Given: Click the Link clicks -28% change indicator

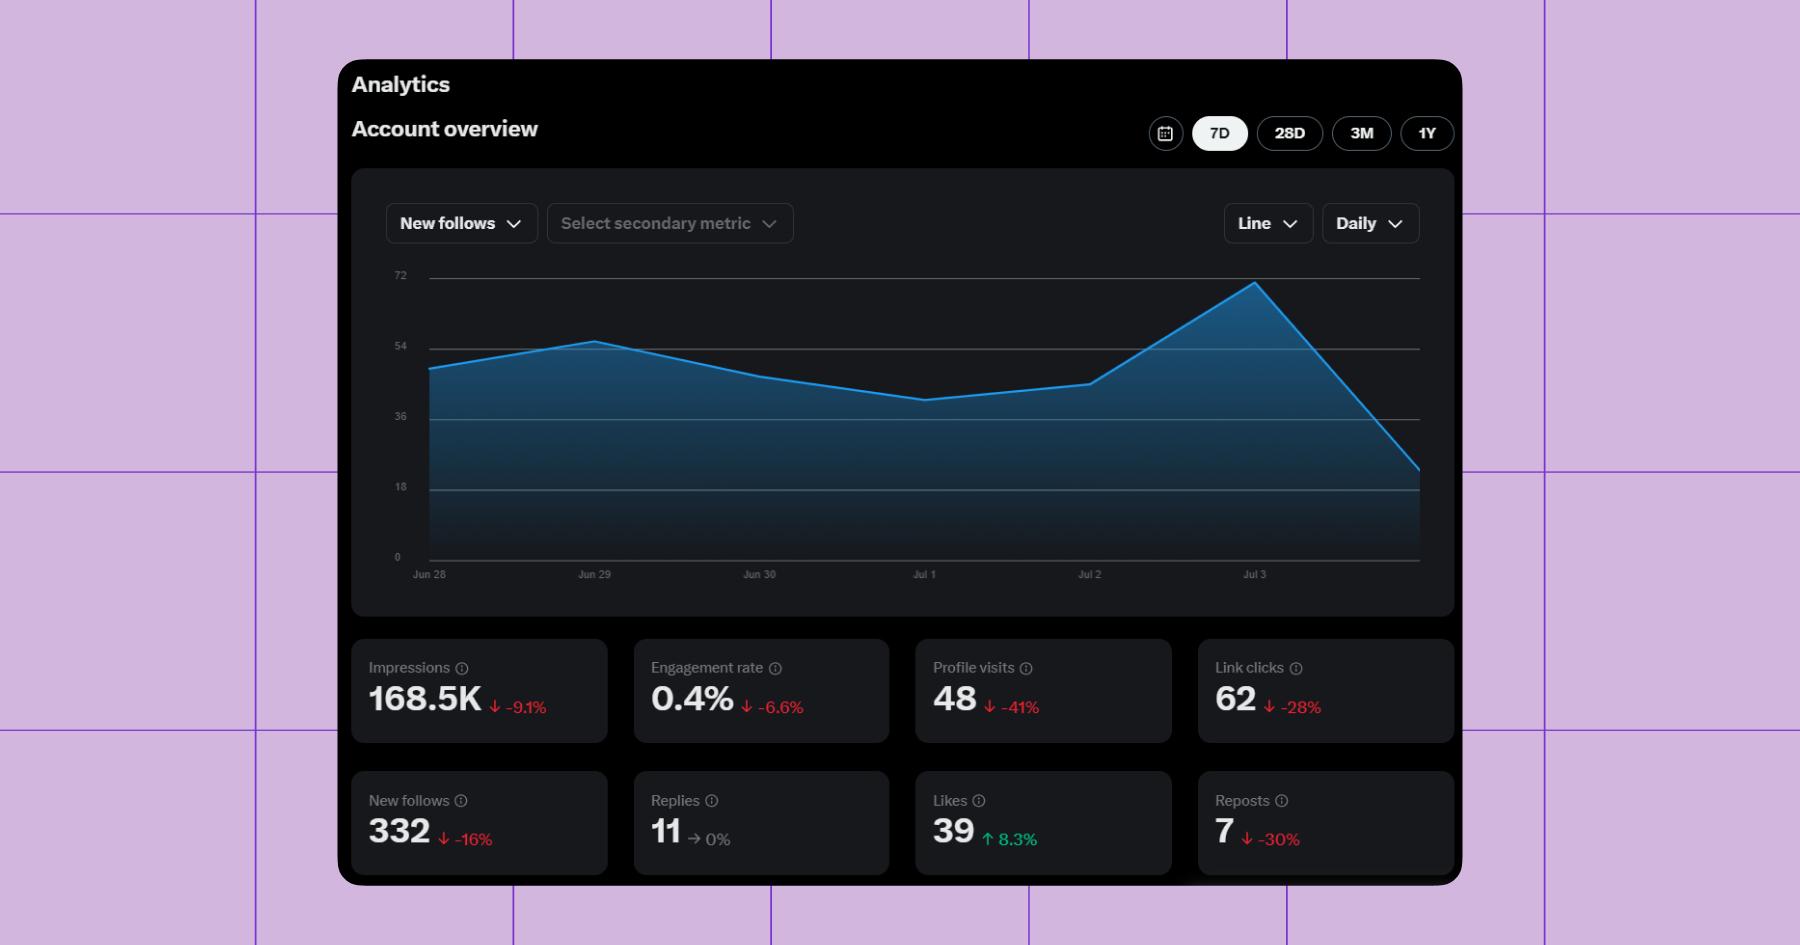Looking at the screenshot, I should pyautogui.click(x=1292, y=708).
